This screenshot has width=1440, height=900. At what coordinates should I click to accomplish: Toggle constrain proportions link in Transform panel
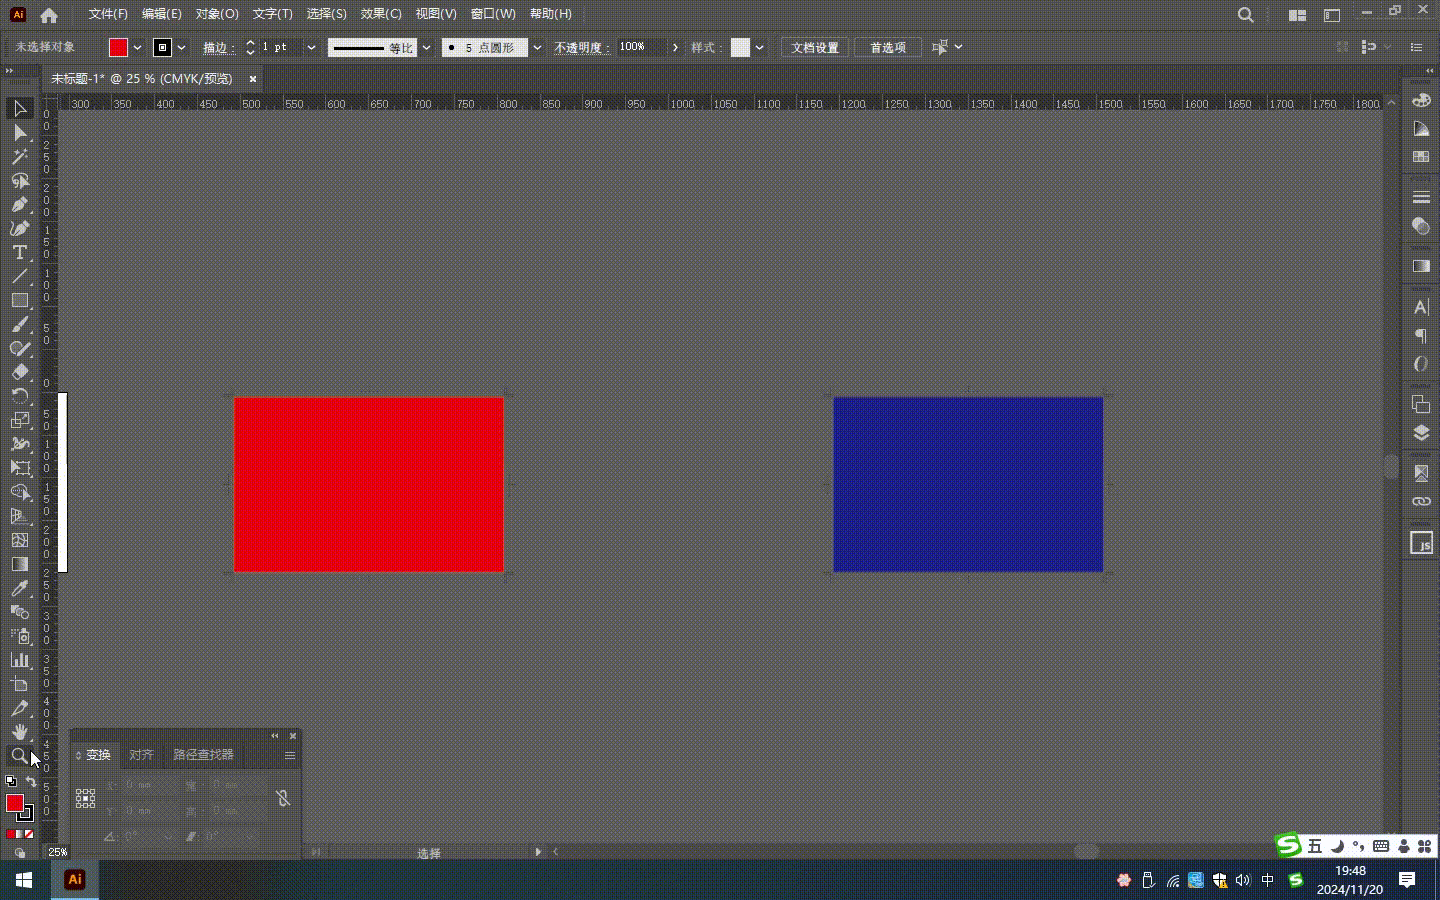click(x=283, y=798)
